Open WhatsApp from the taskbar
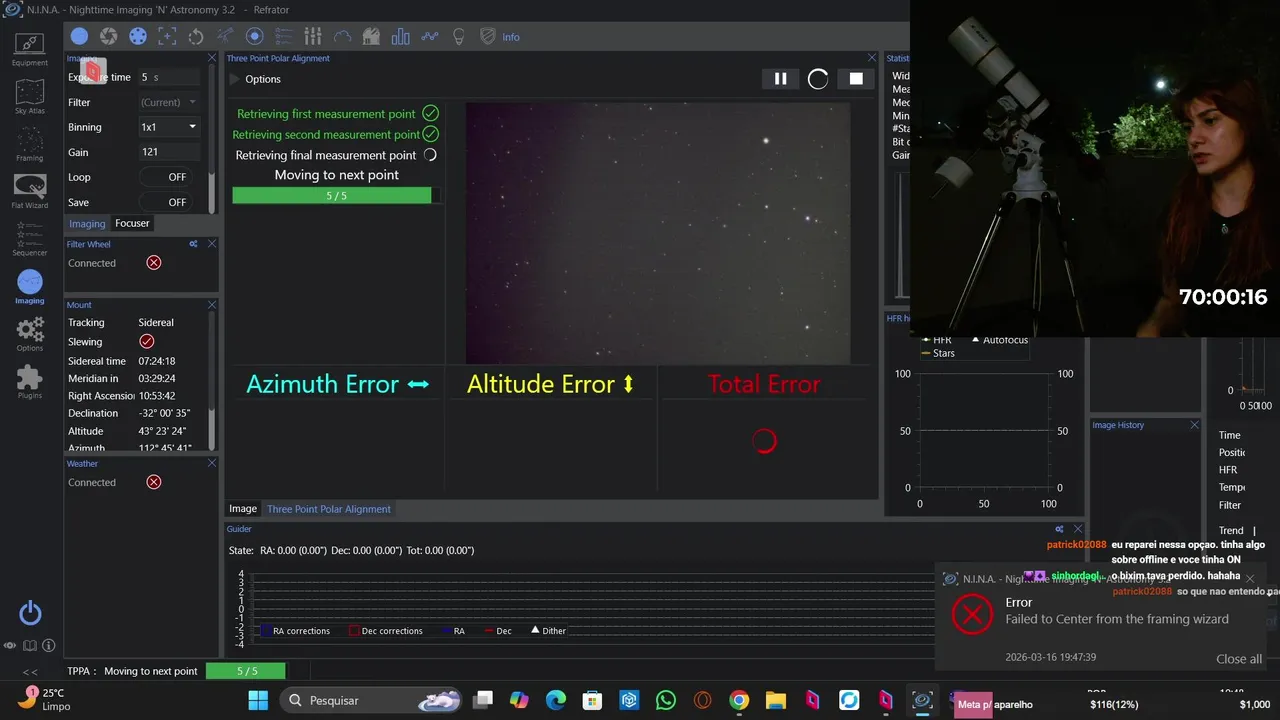This screenshot has width=1280, height=720. click(x=666, y=700)
